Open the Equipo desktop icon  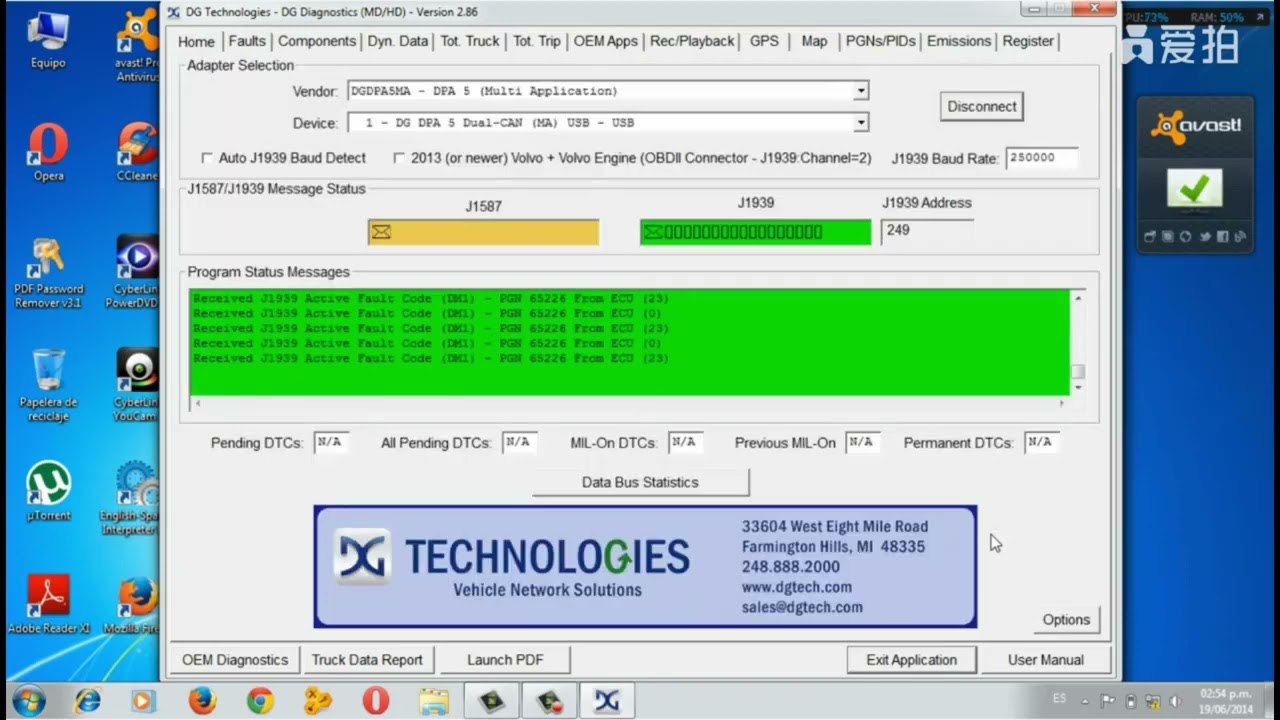click(48, 40)
